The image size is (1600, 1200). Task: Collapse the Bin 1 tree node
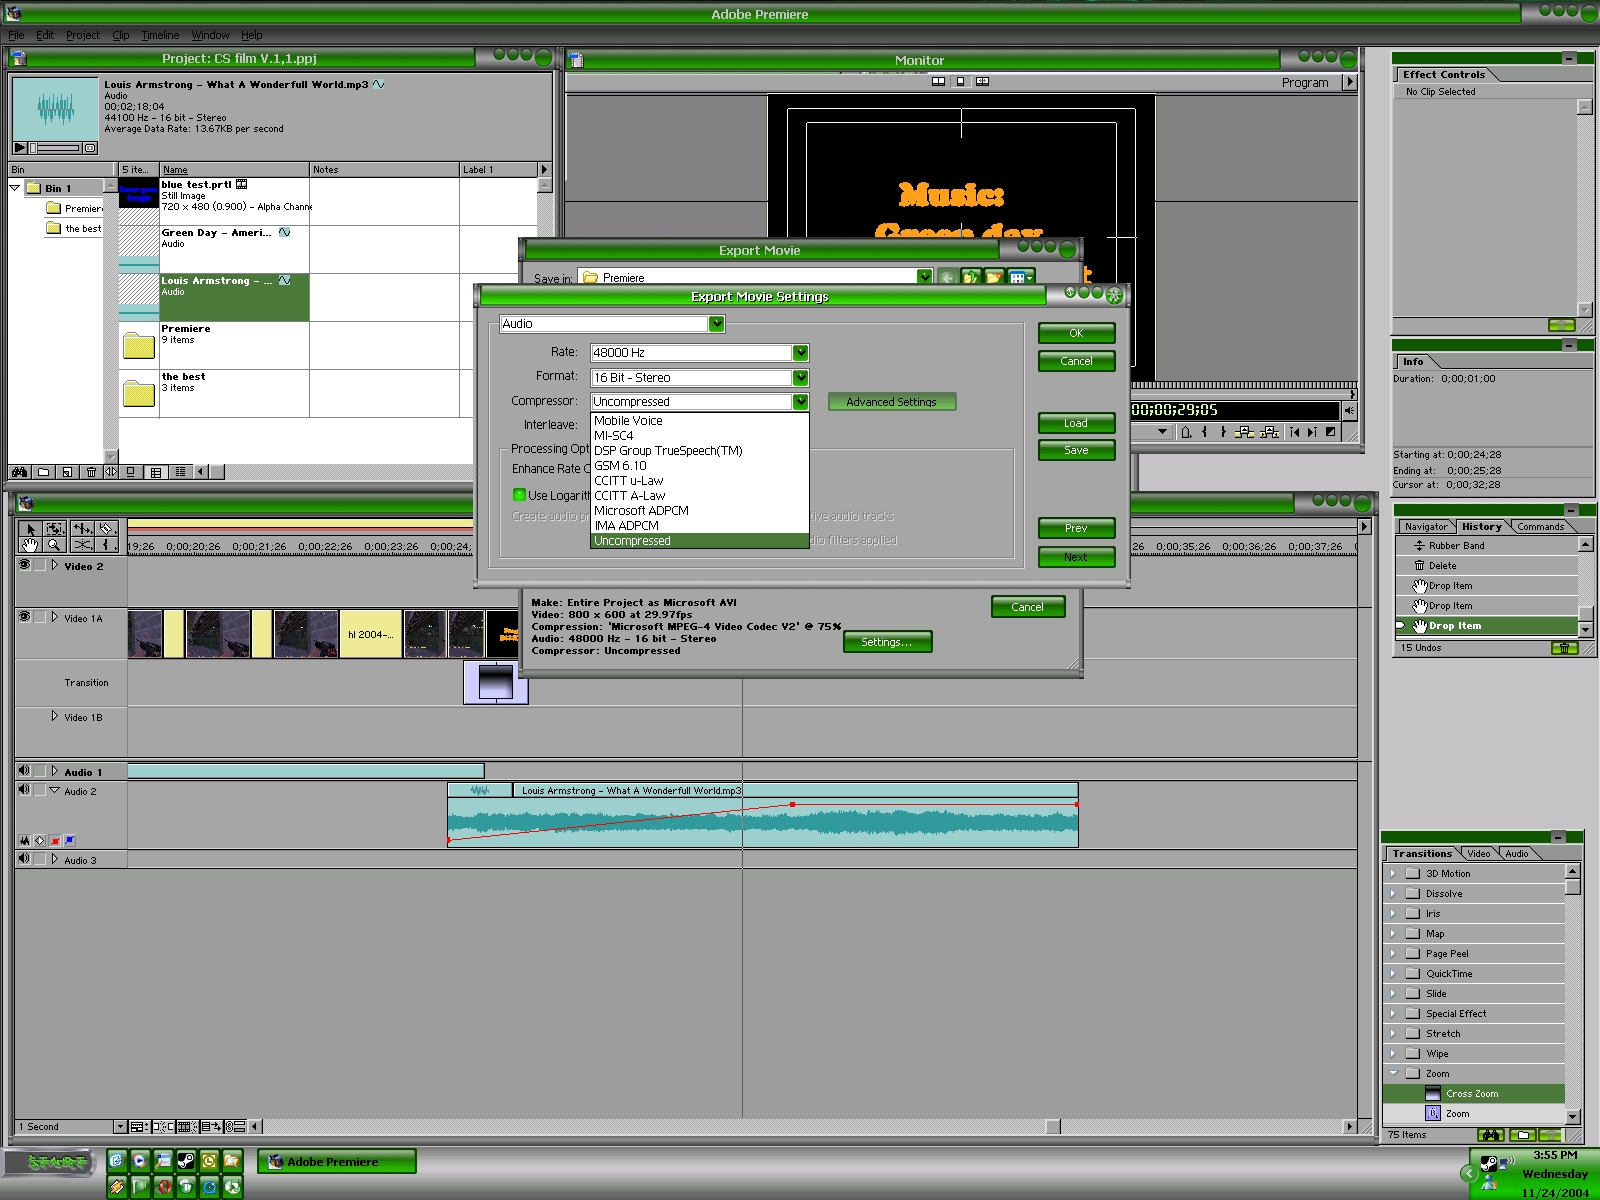pos(15,188)
